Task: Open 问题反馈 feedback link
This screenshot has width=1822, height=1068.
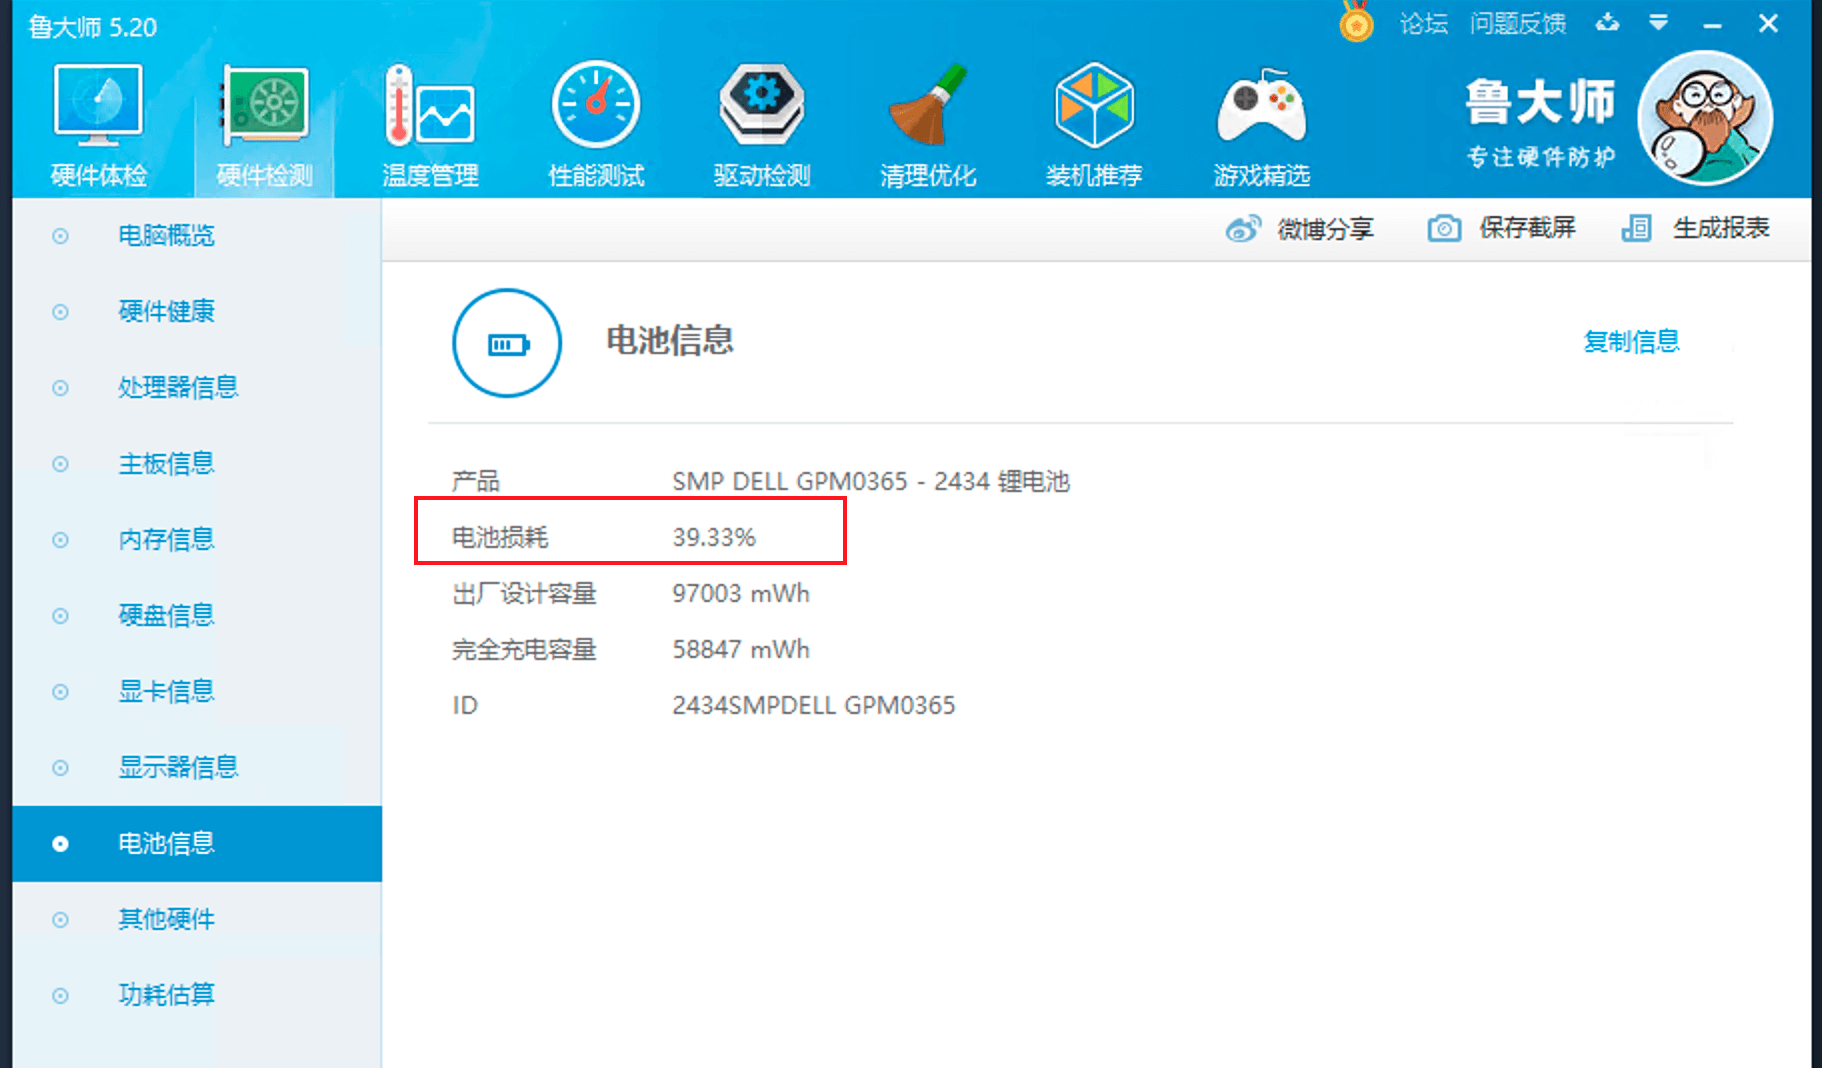Action: (x=1518, y=23)
